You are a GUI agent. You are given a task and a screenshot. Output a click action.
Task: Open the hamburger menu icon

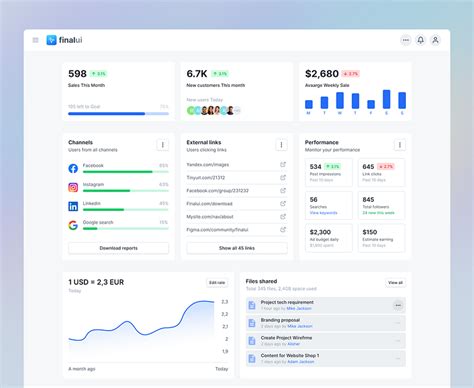point(36,40)
